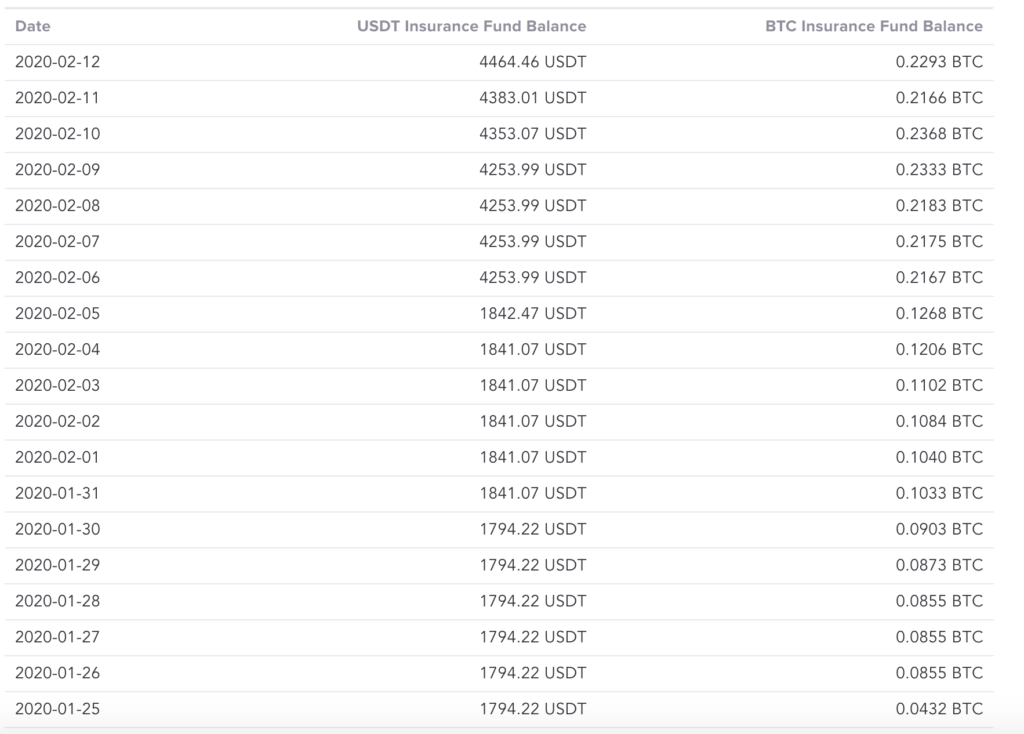Select the 2020-01-30 date cell

tap(57, 529)
